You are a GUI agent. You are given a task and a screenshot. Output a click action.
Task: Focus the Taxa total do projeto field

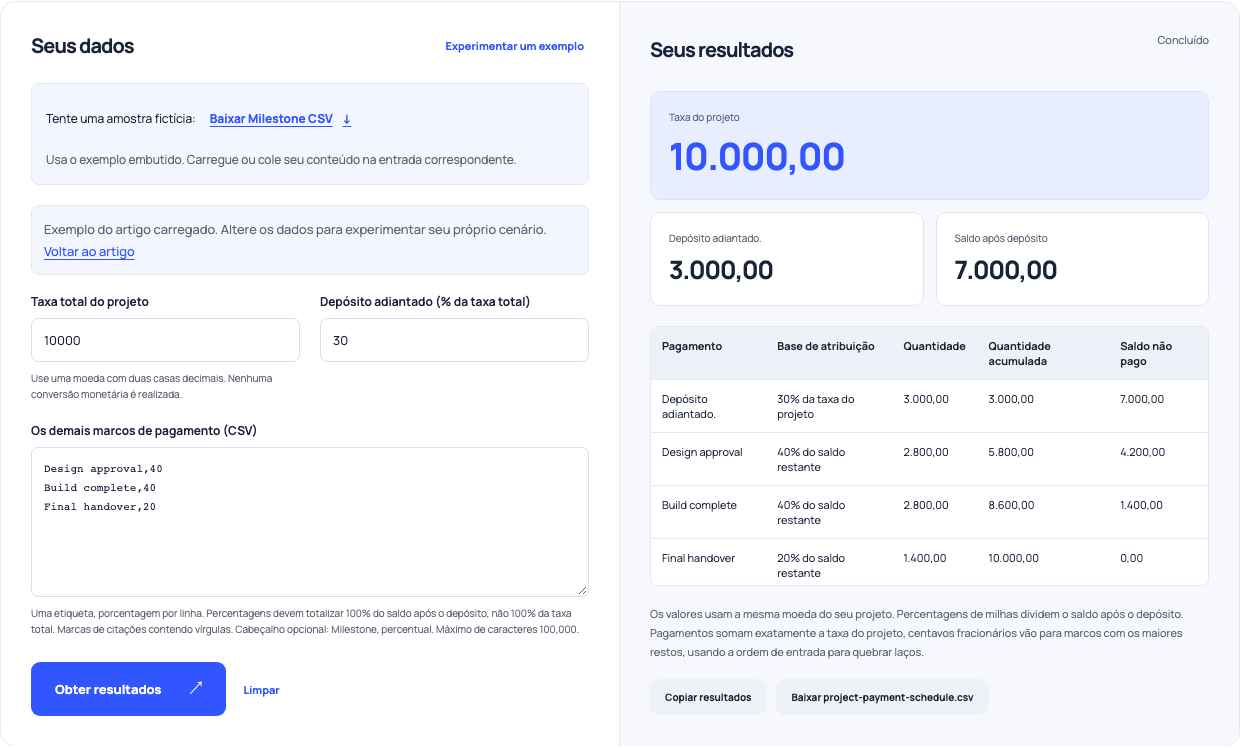[165, 340]
